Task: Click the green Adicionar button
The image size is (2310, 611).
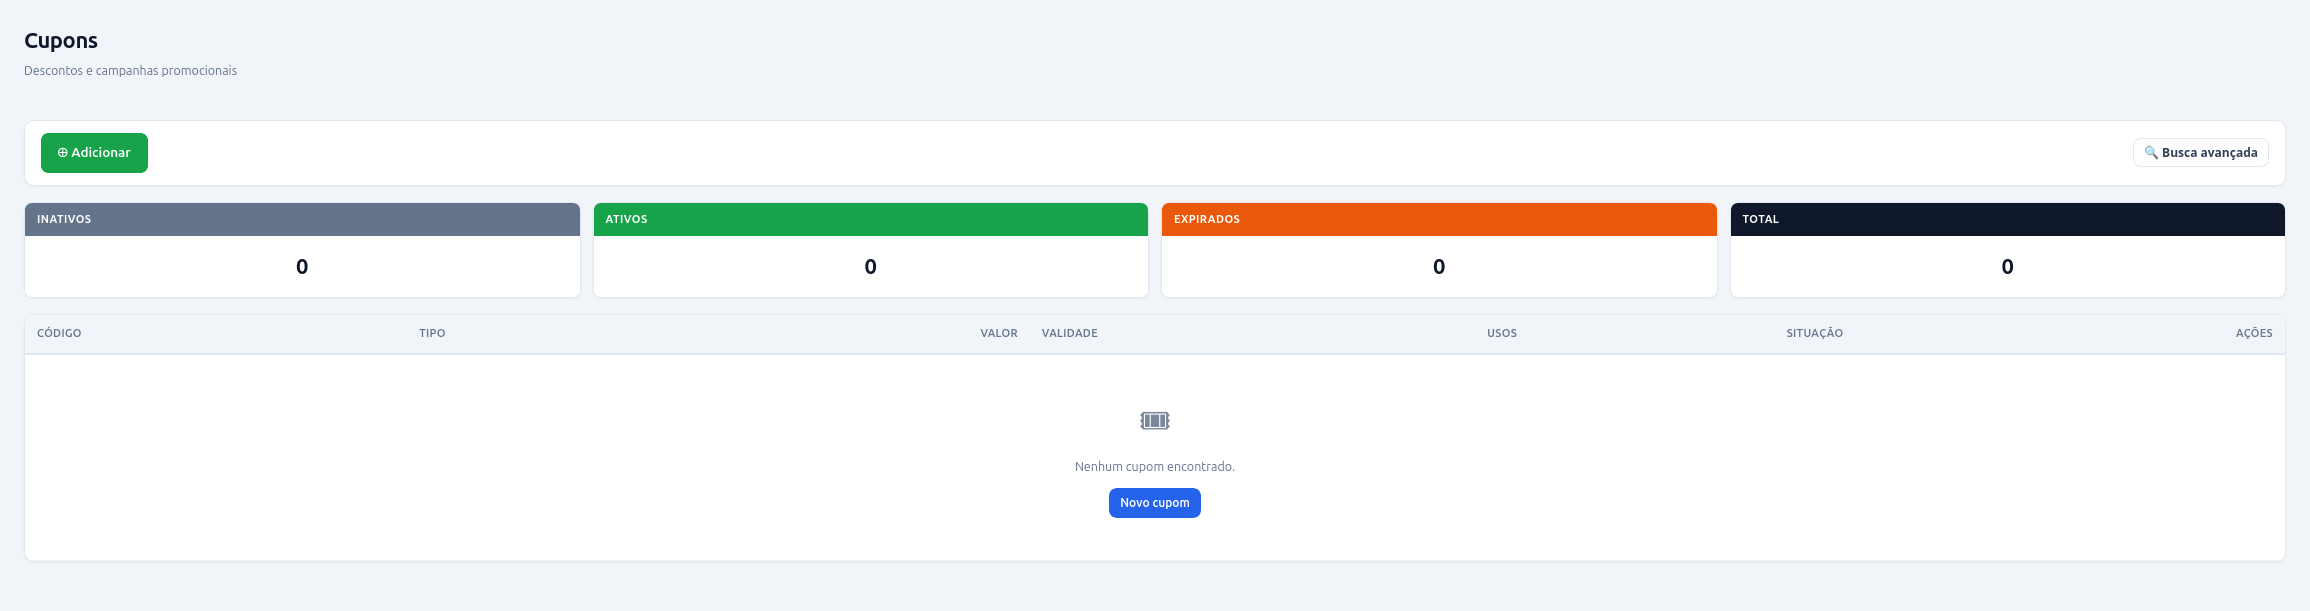Action: coord(94,153)
